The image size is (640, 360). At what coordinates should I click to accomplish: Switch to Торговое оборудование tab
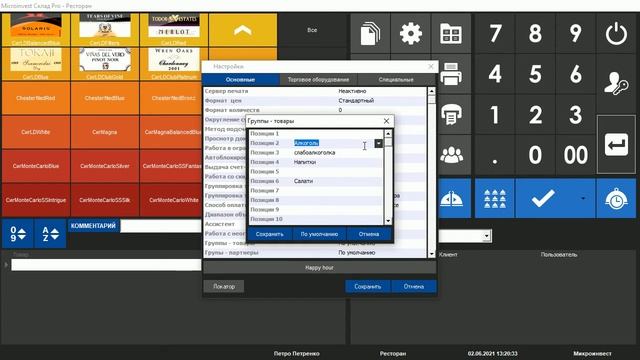click(x=318, y=80)
